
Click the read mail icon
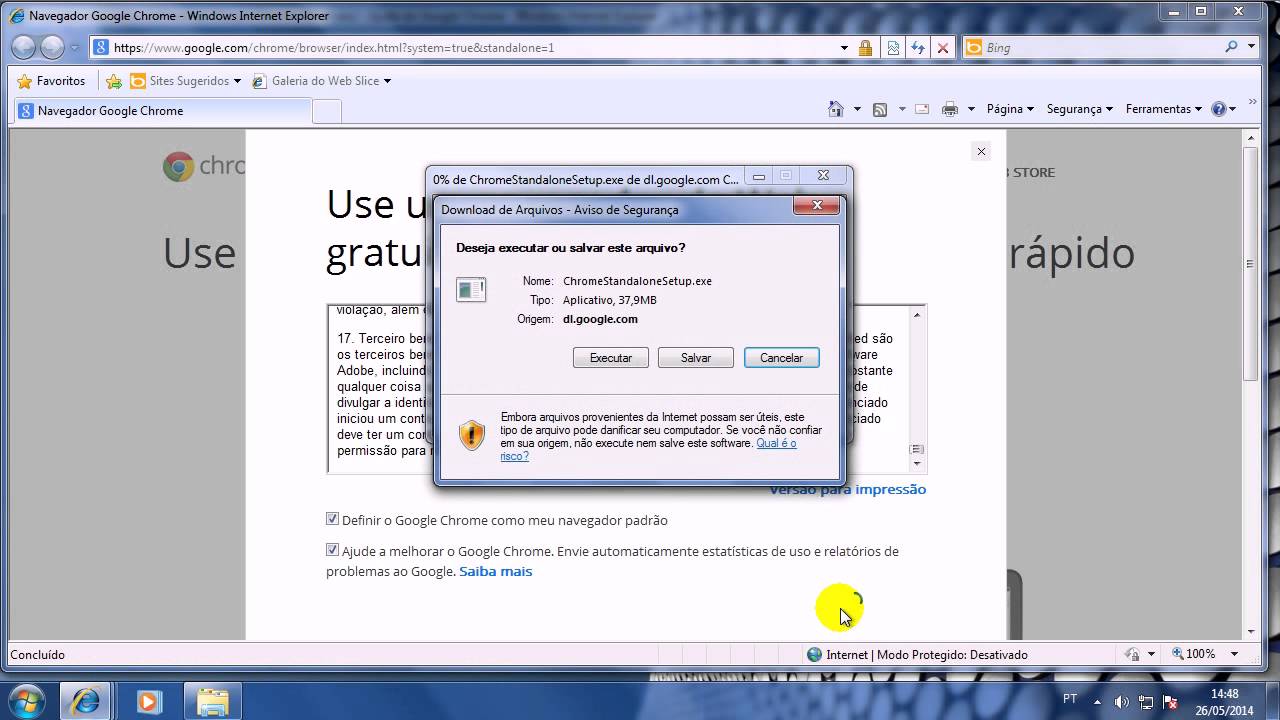922,109
